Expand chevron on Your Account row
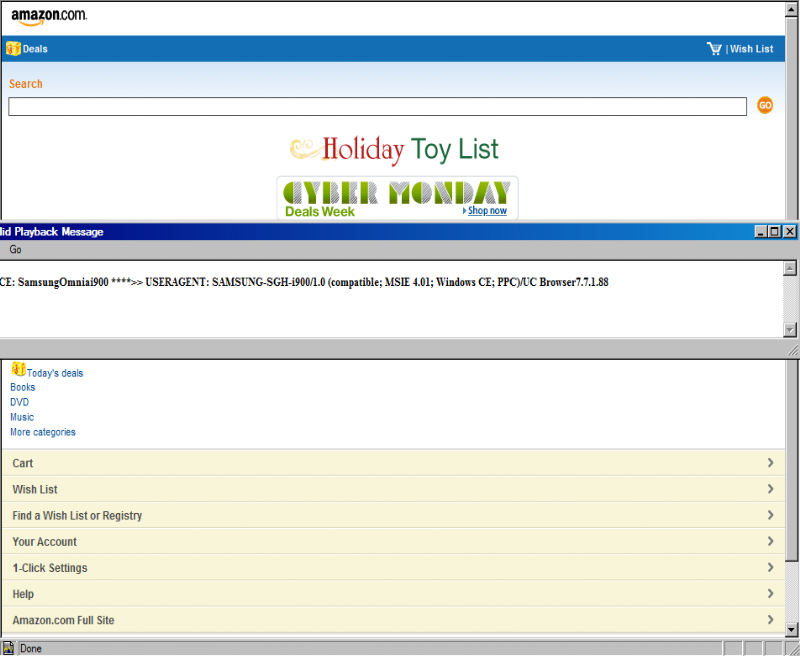800x656 pixels. pyautogui.click(x=770, y=541)
